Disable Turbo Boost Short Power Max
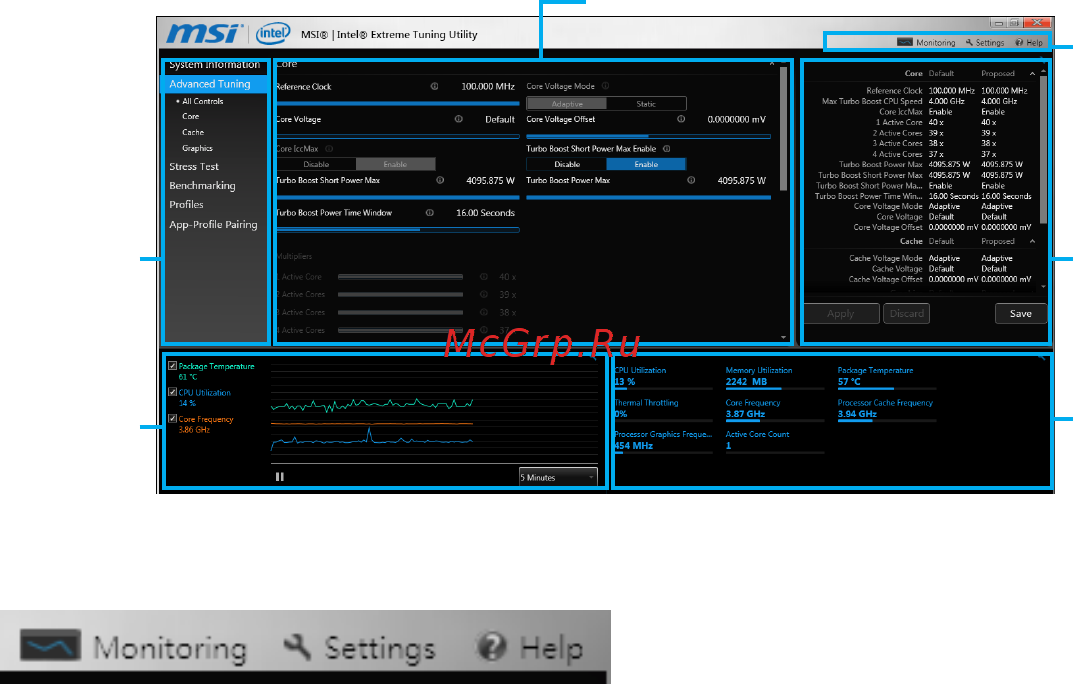The height and width of the screenshot is (684, 1073). (567, 164)
